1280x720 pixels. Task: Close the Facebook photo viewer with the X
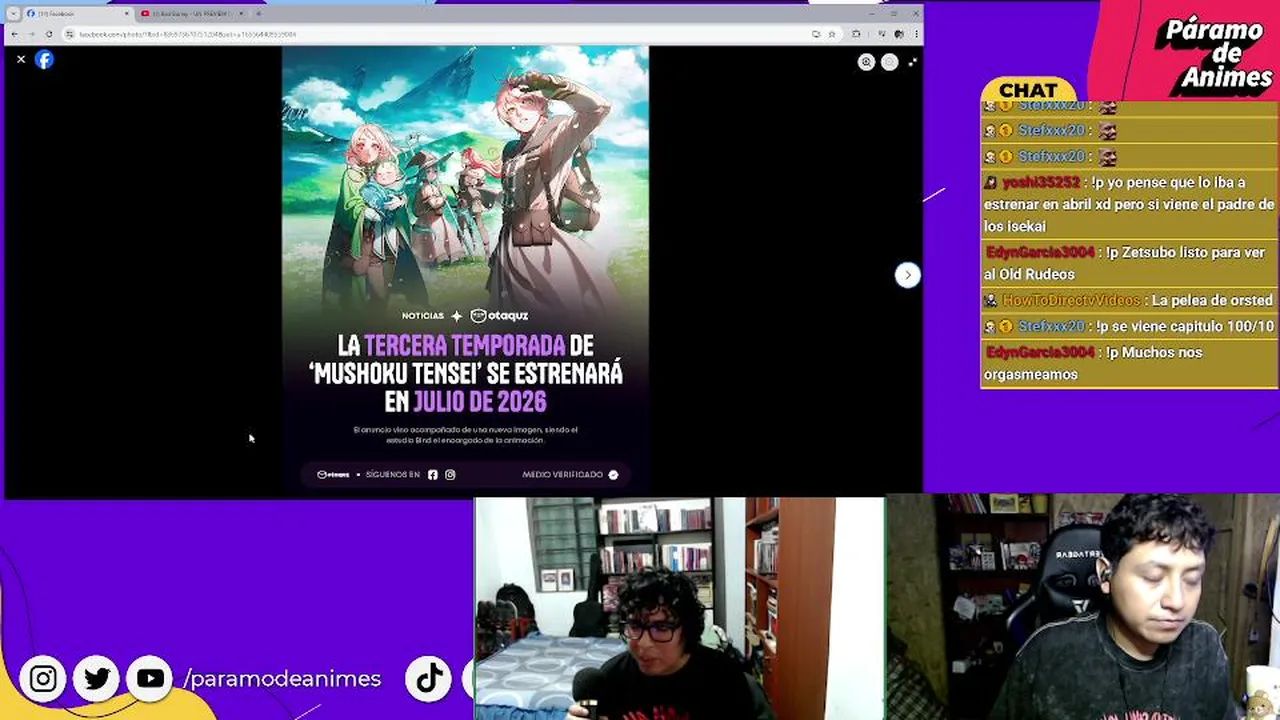[21, 60]
